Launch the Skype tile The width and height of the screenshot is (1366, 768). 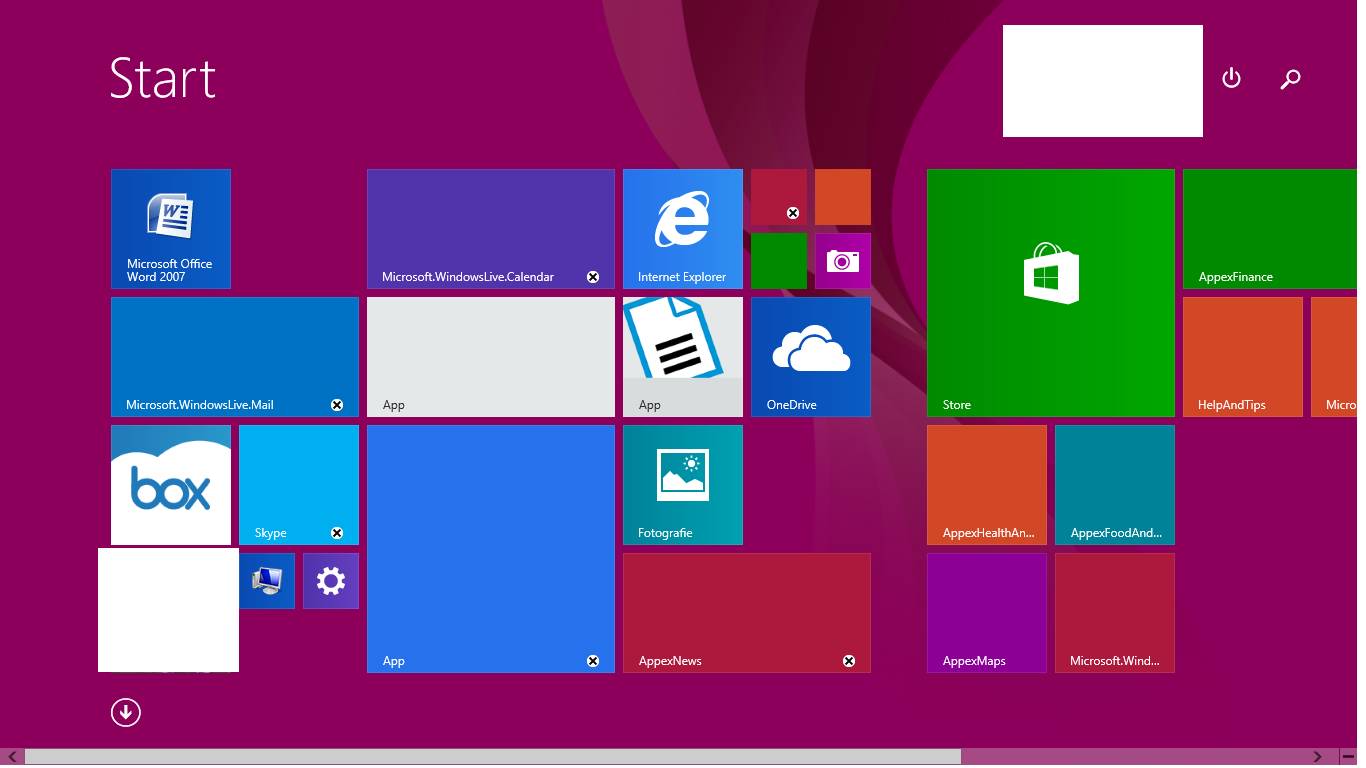(x=299, y=485)
